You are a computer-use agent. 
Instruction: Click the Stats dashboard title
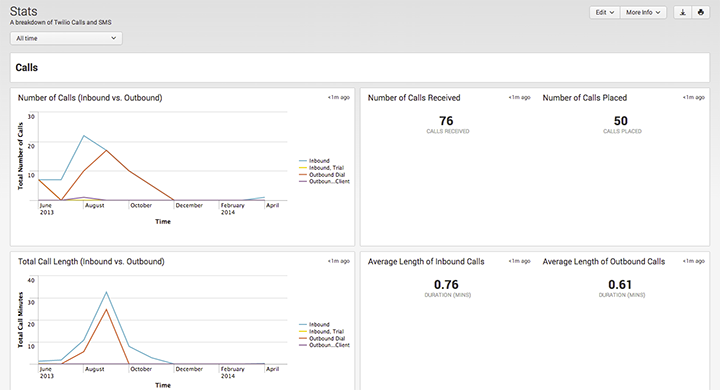pyautogui.click(x=23, y=11)
